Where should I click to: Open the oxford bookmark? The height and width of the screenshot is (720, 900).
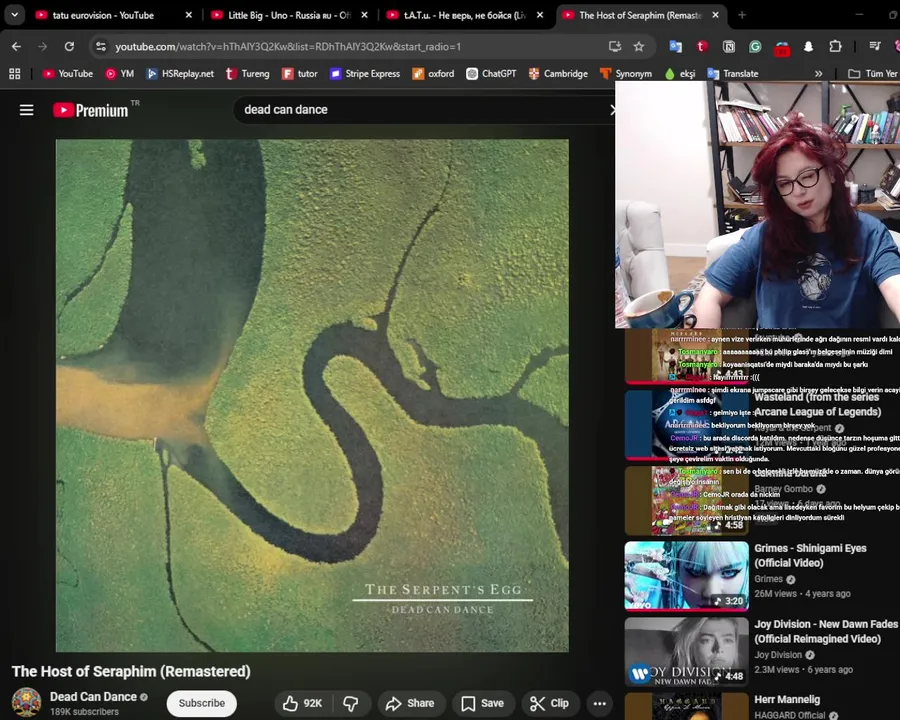[433, 73]
